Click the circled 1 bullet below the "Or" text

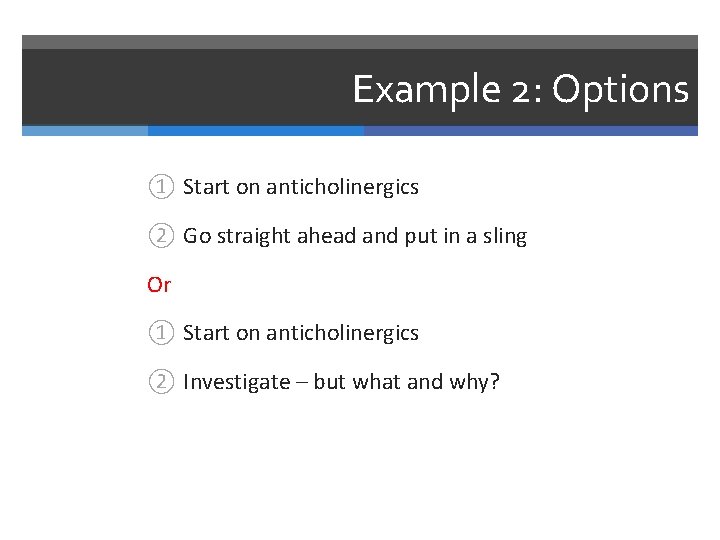click(162, 333)
